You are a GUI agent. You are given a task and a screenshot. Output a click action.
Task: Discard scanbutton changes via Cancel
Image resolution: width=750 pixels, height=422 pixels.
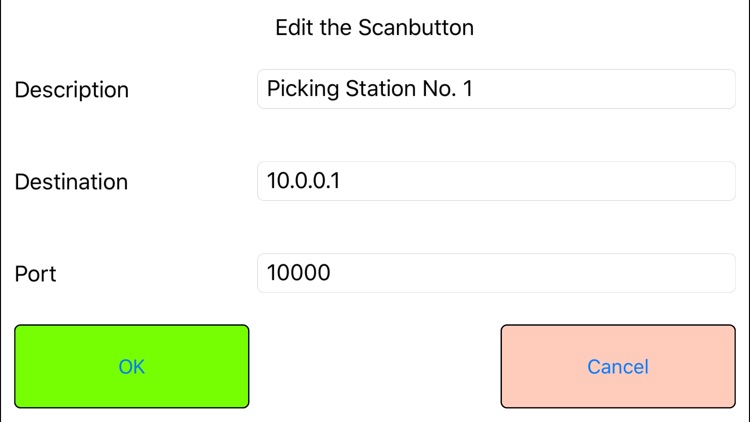click(x=618, y=367)
